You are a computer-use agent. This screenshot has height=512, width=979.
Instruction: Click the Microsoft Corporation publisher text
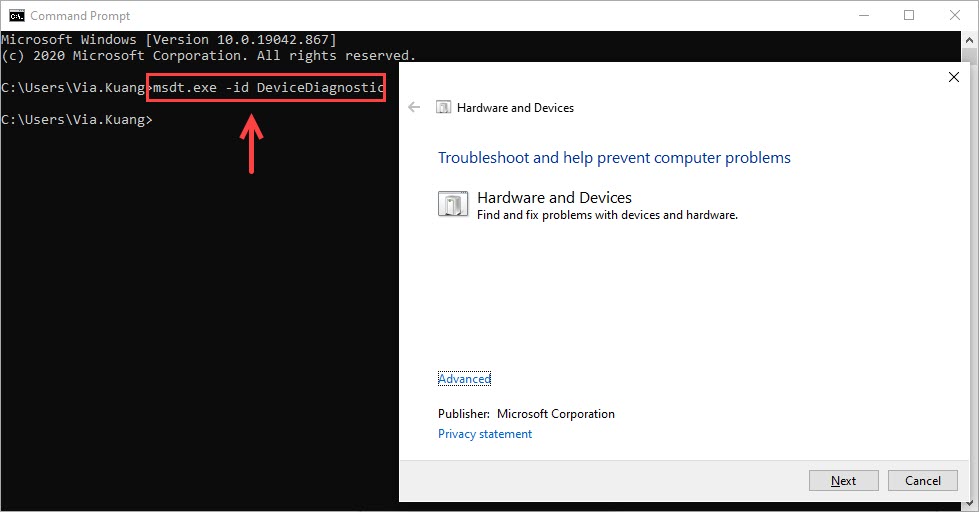(555, 414)
